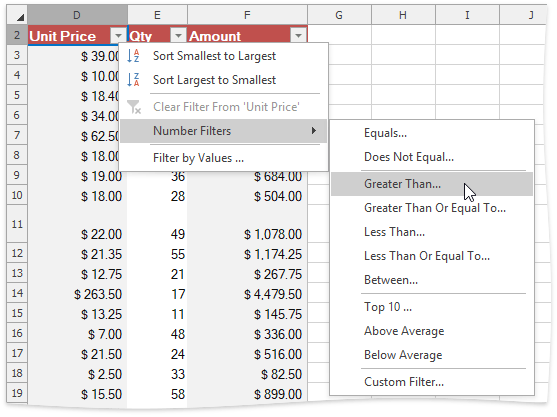Select the Greater Than... filter
This screenshot has height=417, width=557.
432,184
